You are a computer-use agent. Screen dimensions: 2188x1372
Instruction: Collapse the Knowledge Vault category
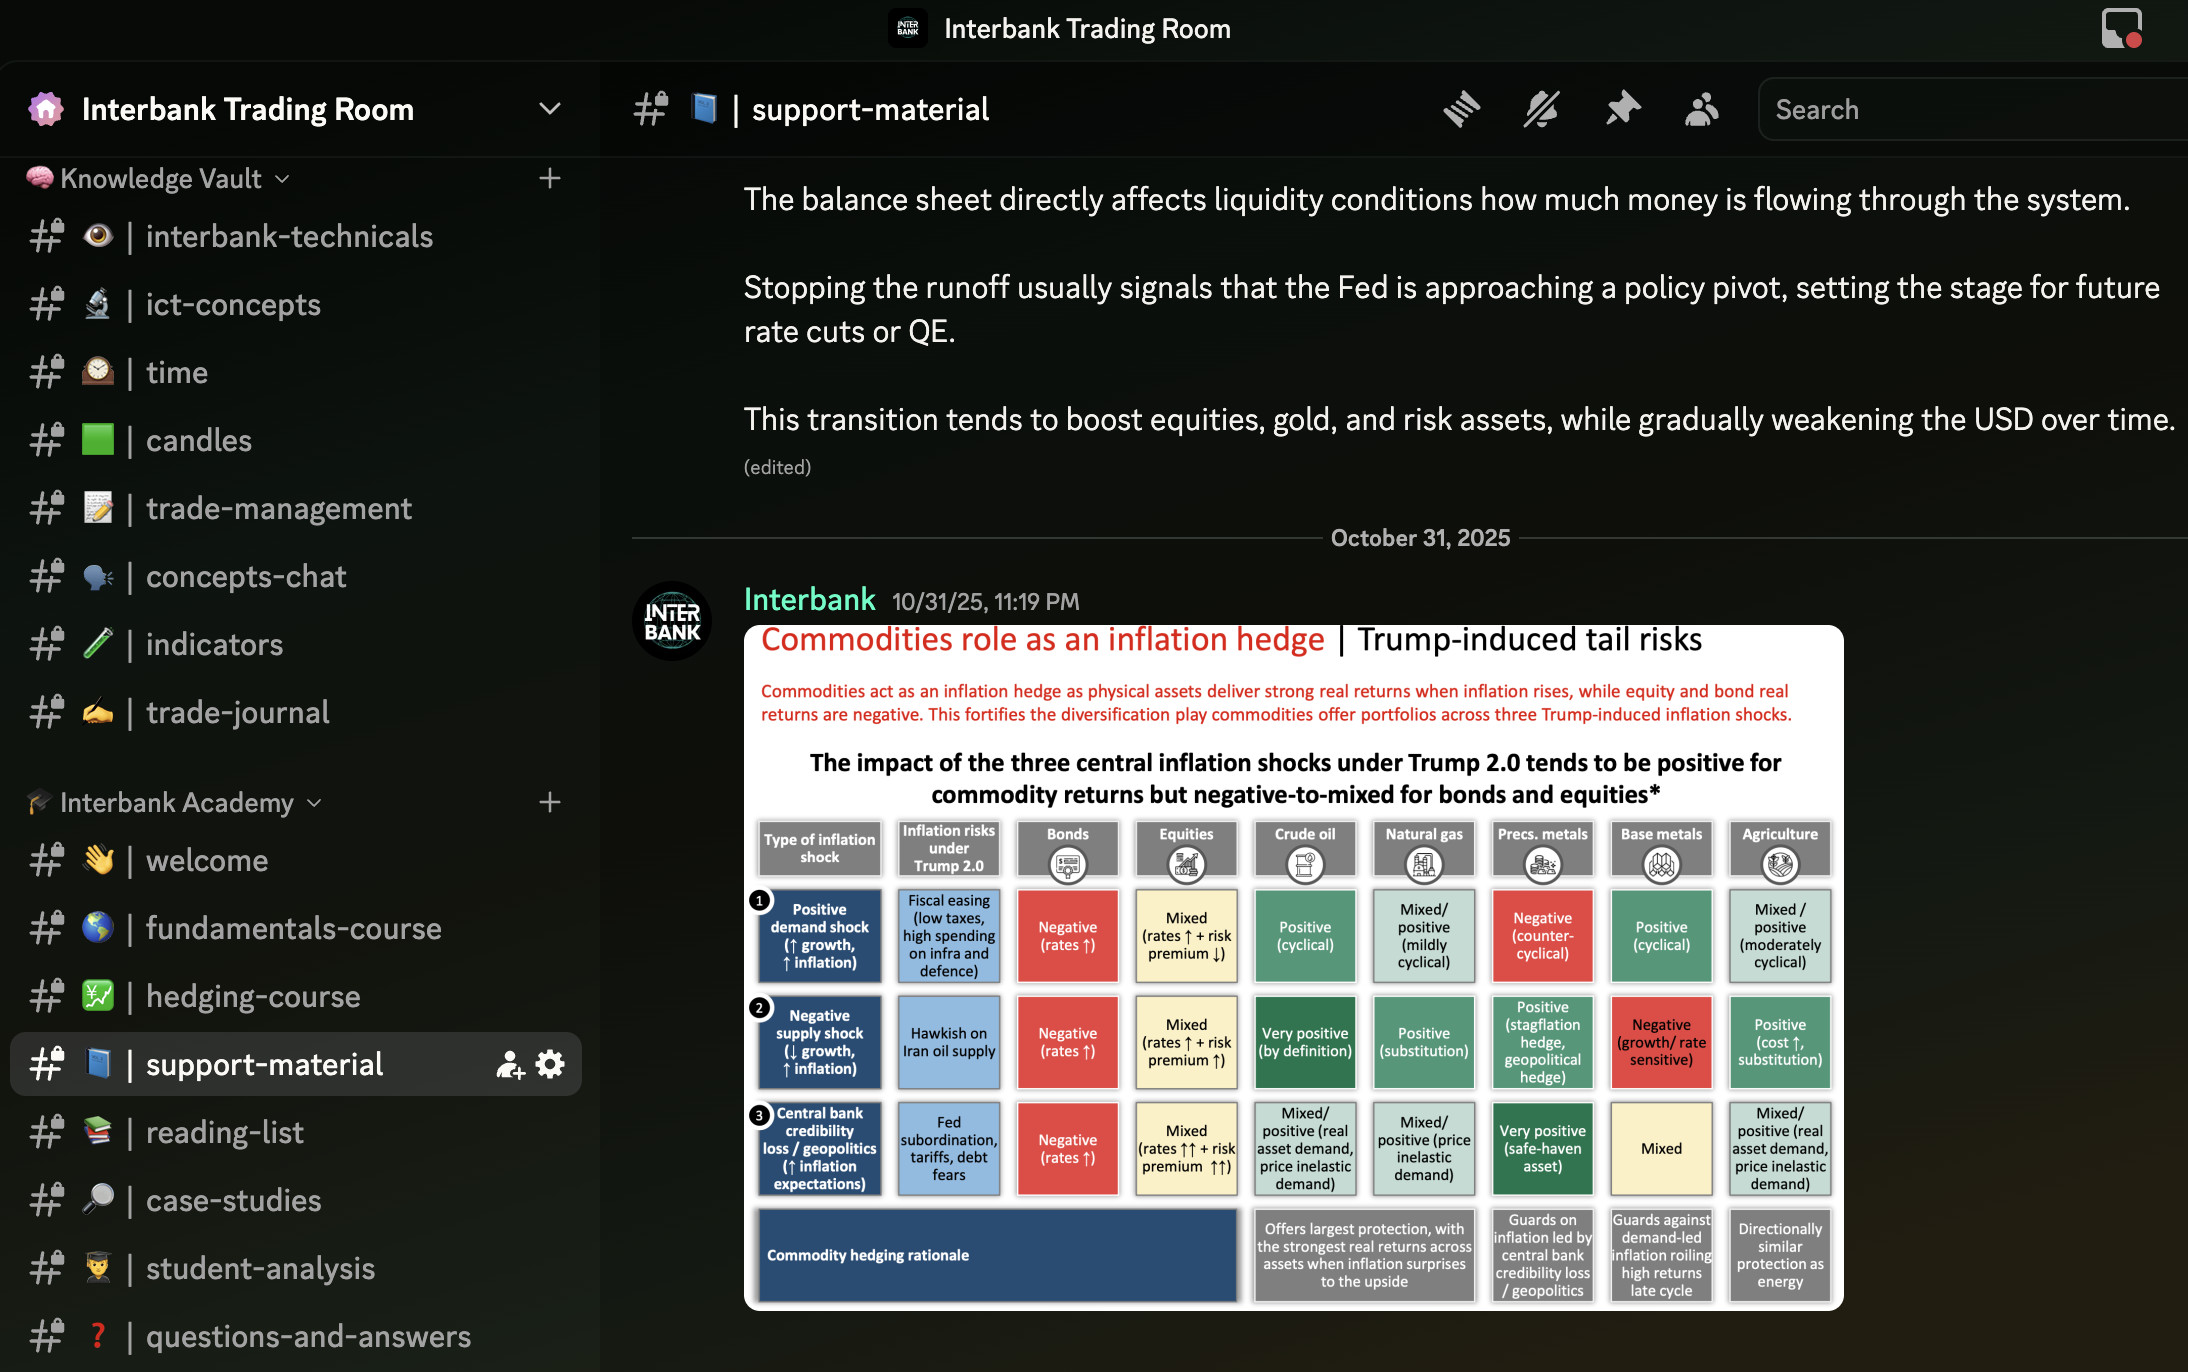click(160, 179)
